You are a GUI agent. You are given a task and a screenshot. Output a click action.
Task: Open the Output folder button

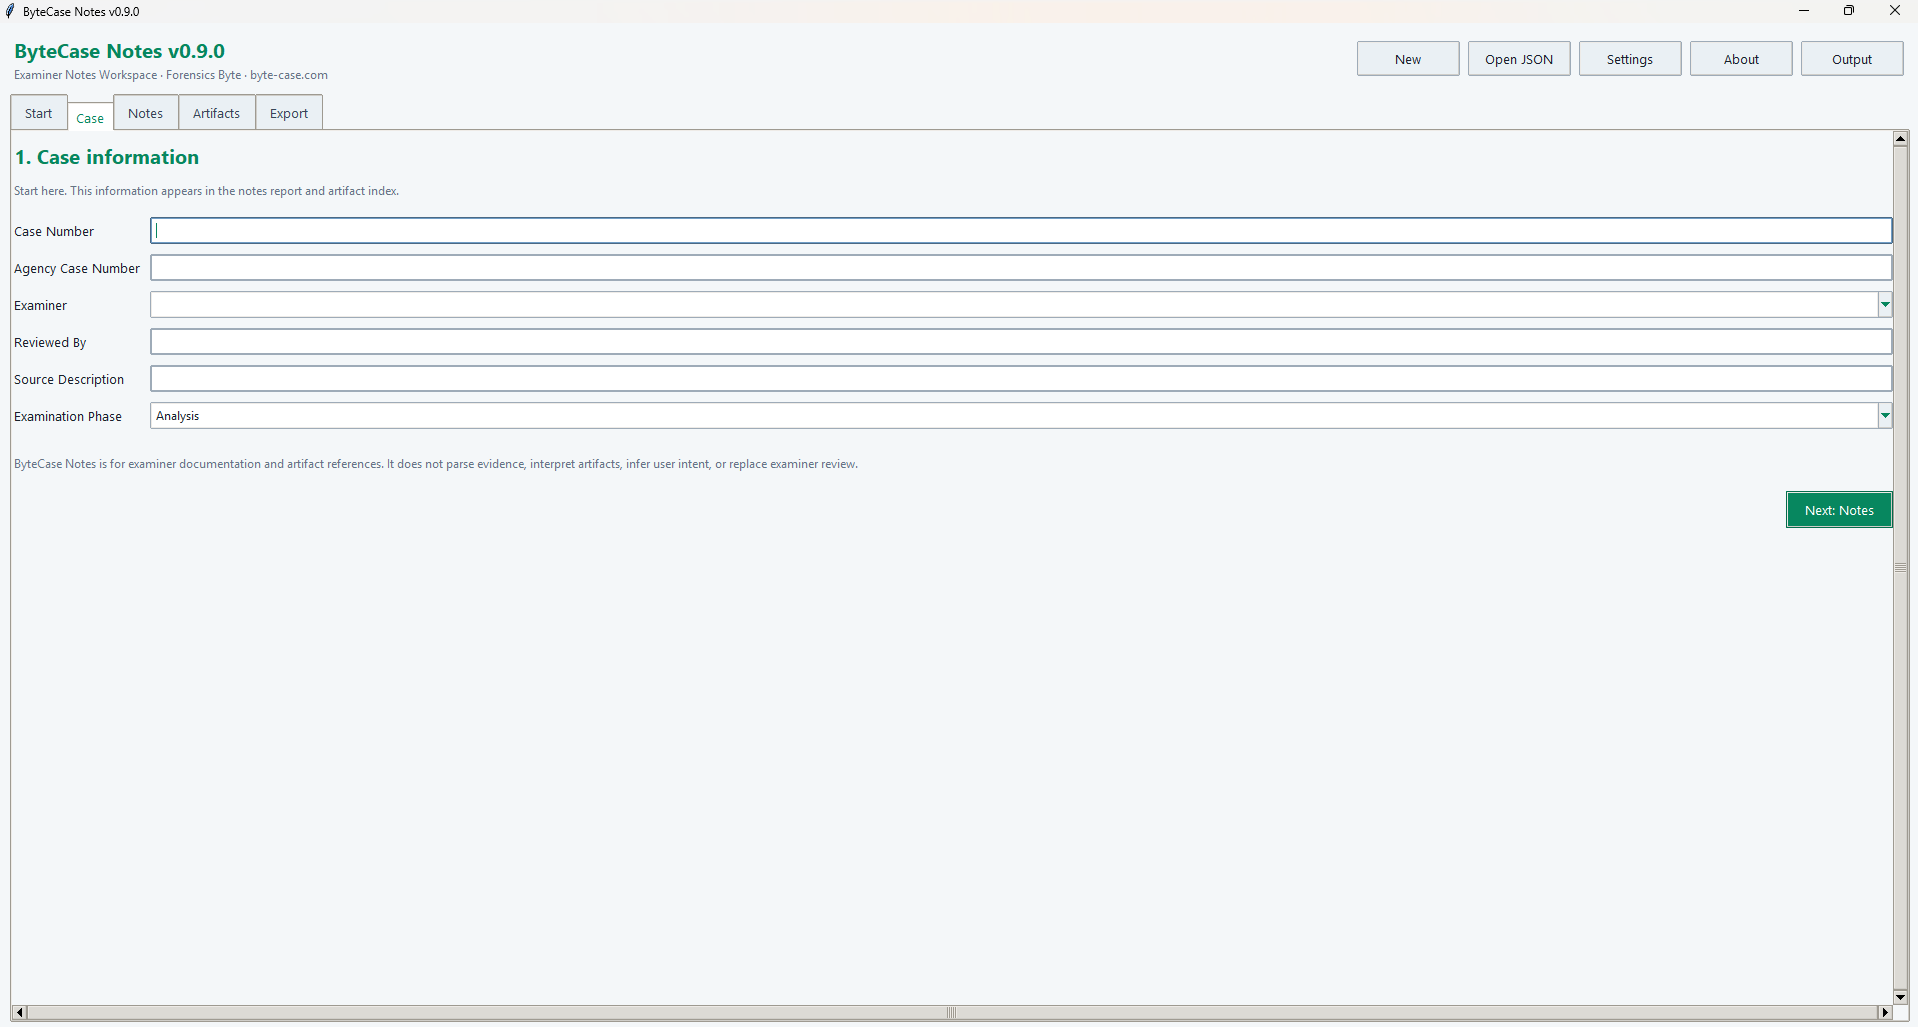coord(1851,59)
